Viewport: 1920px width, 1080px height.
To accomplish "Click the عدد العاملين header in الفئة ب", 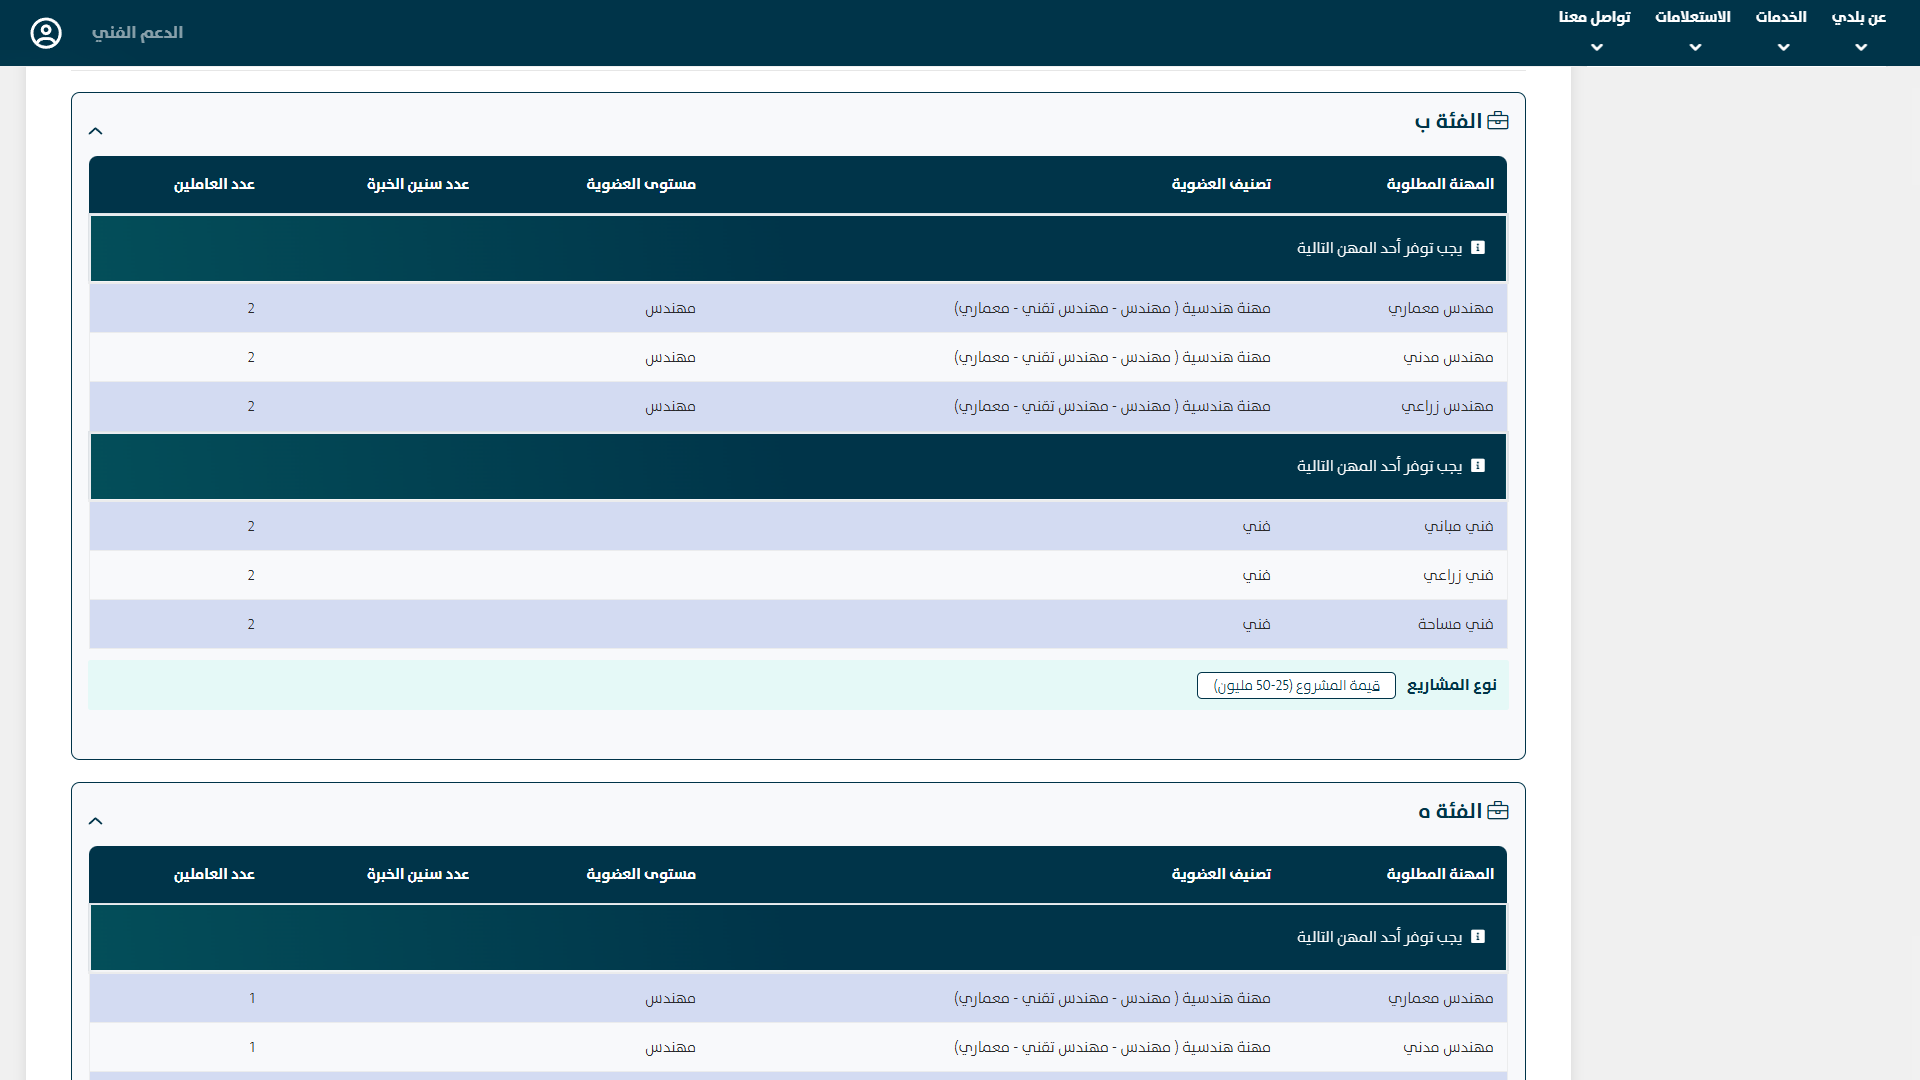I will coord(214,184).
